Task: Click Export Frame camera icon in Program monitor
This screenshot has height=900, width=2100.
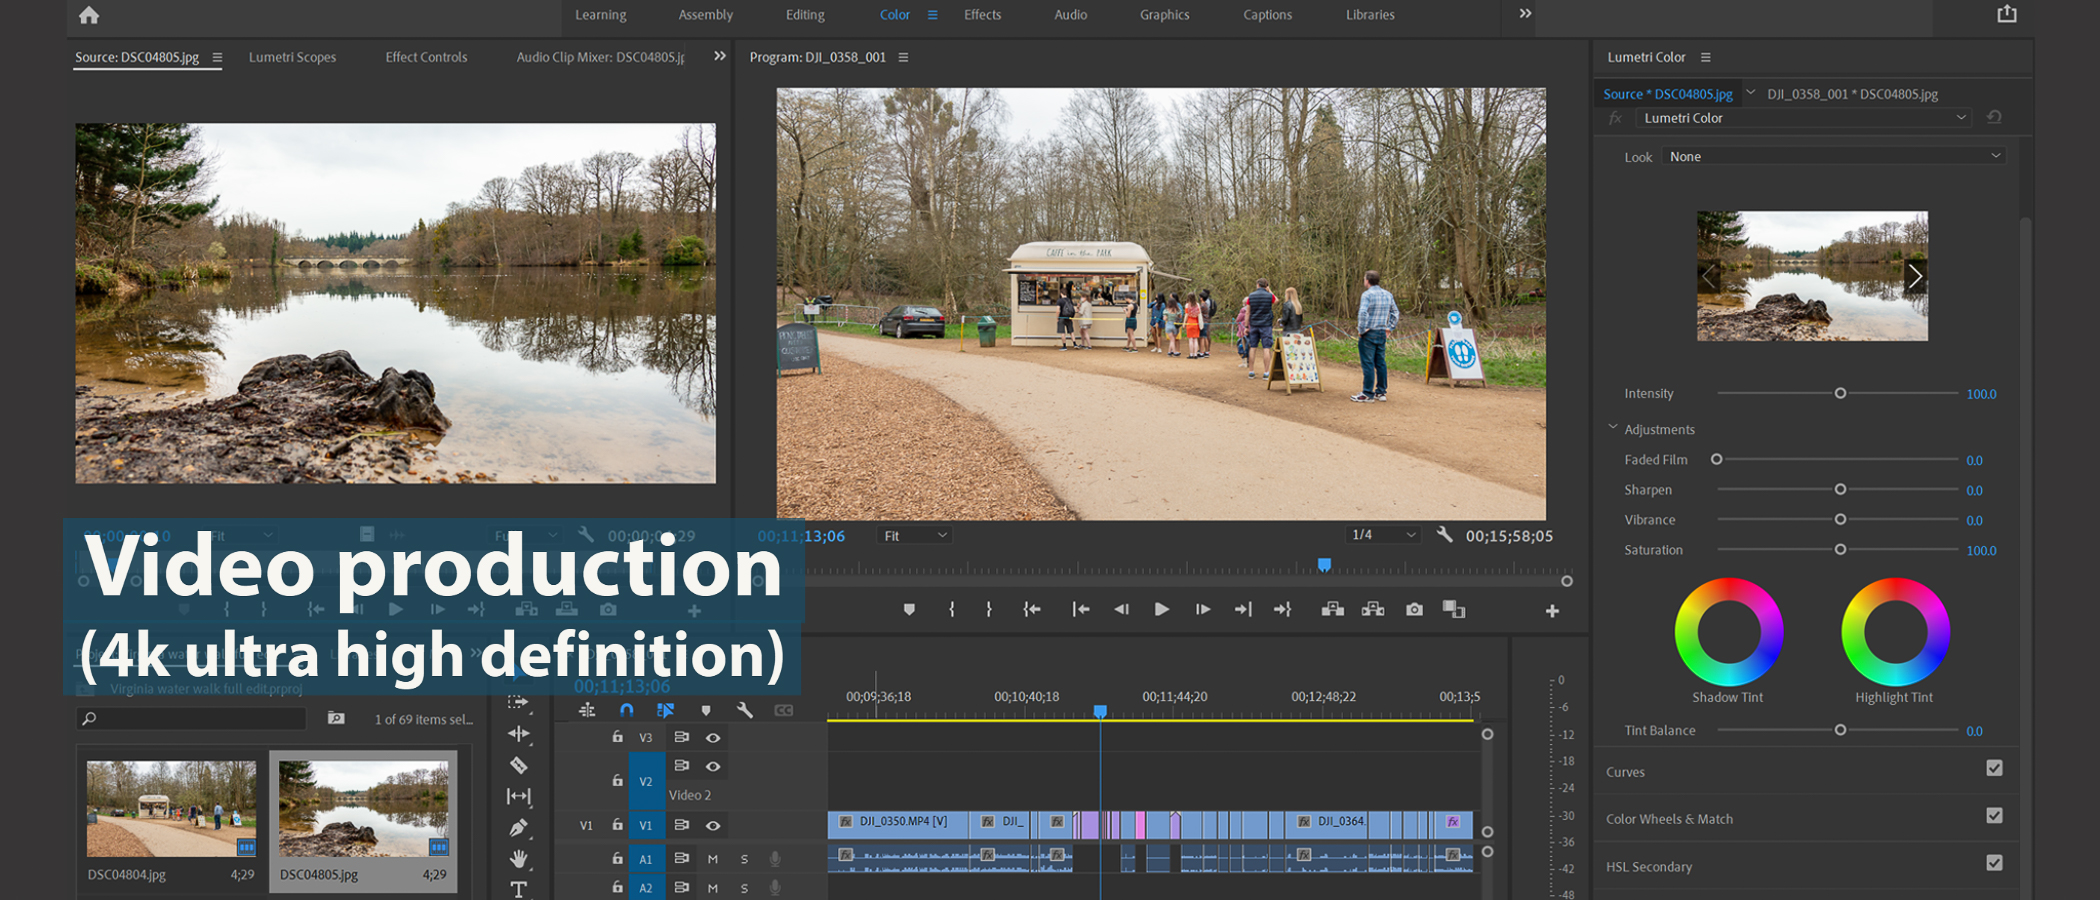Action: tap(1414, 609)
